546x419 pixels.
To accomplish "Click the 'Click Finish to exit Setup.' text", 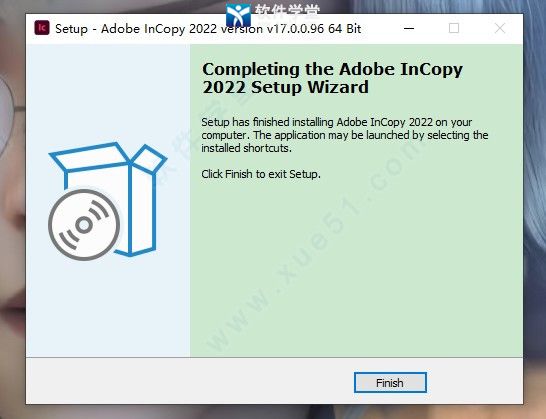I will point(261,174).
